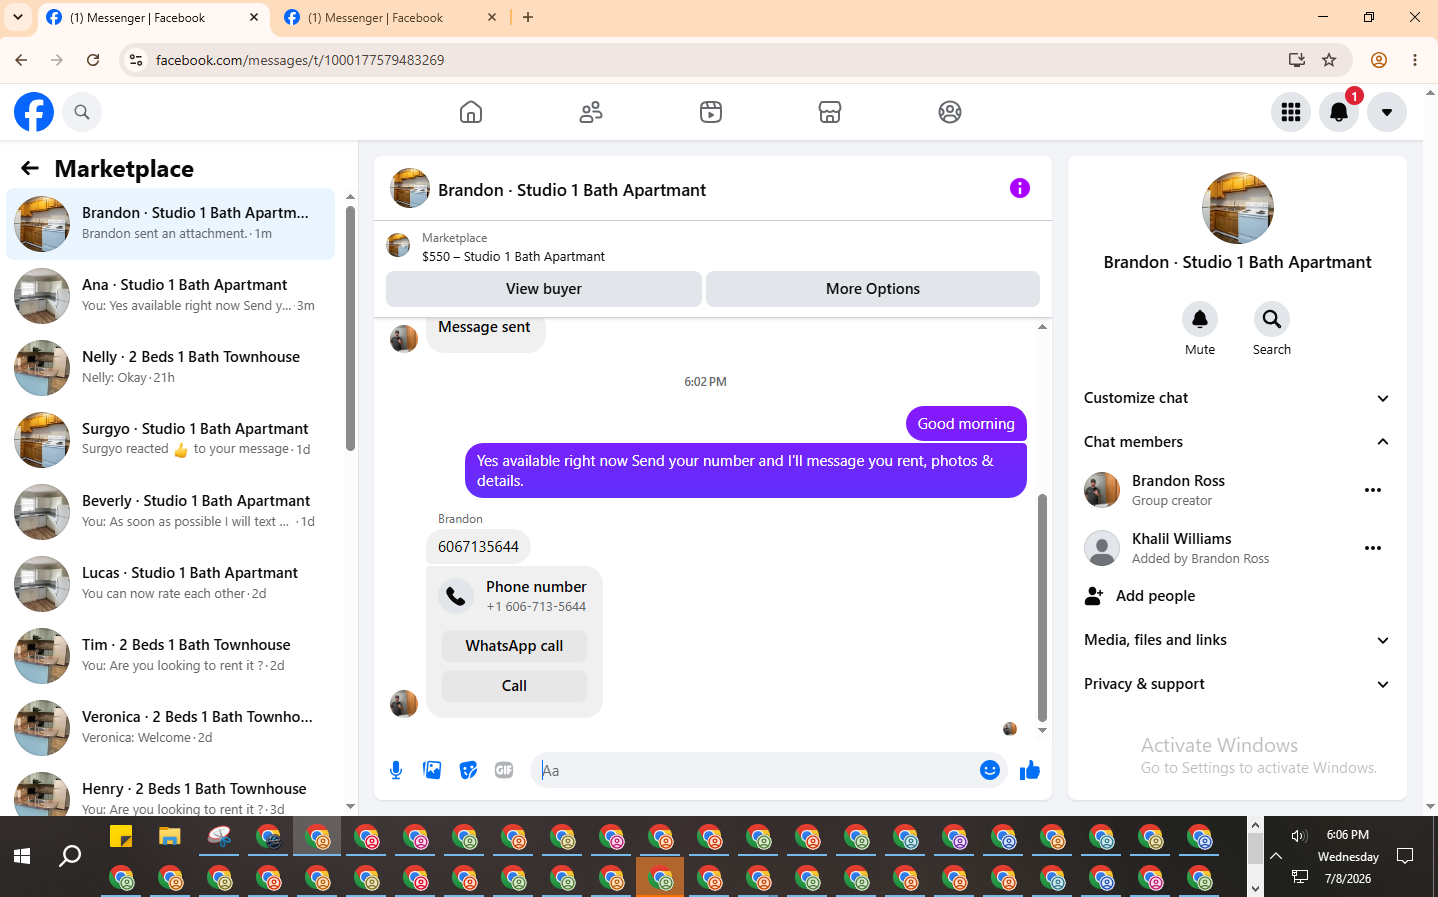Open the volume control in system tray
1438x897 pixels.
pos(1299,835)
